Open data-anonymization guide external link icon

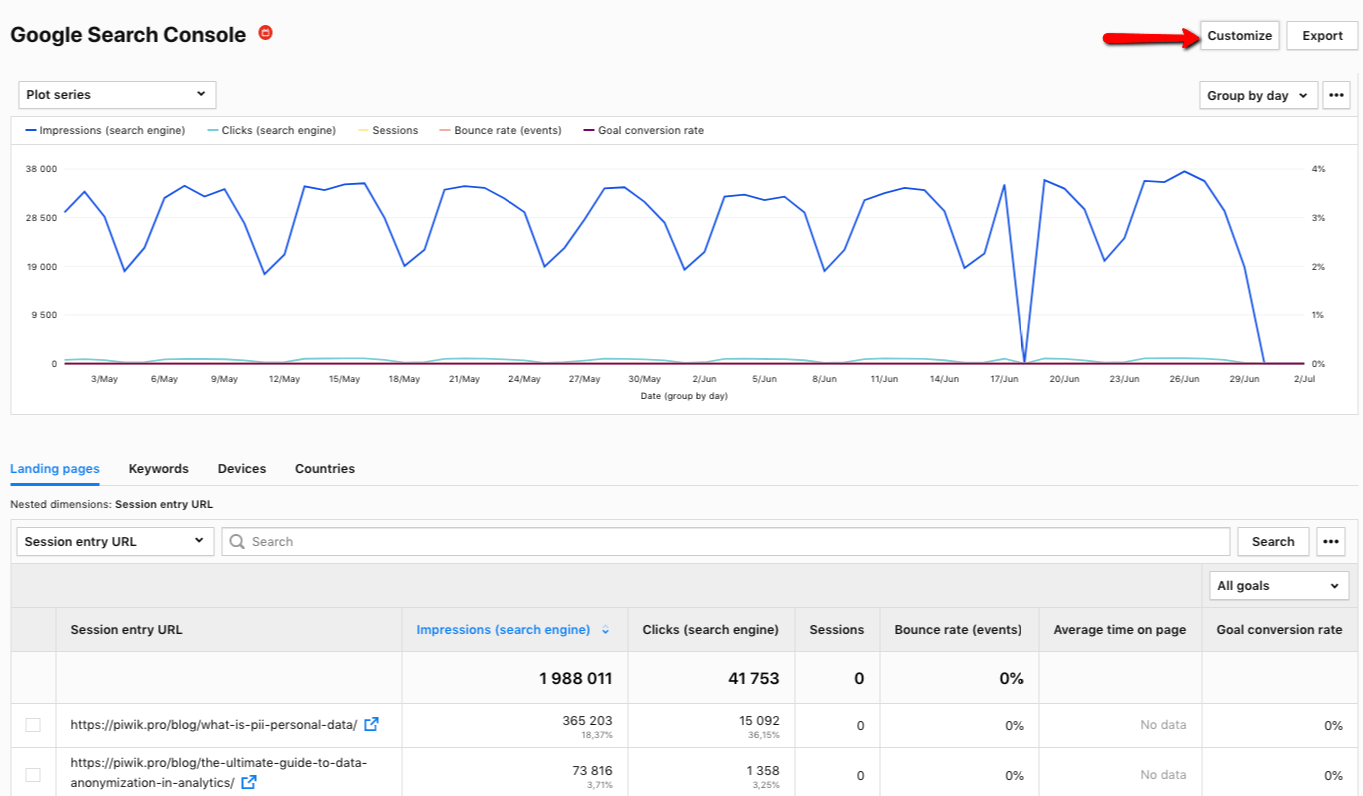[x=249, y=782]
